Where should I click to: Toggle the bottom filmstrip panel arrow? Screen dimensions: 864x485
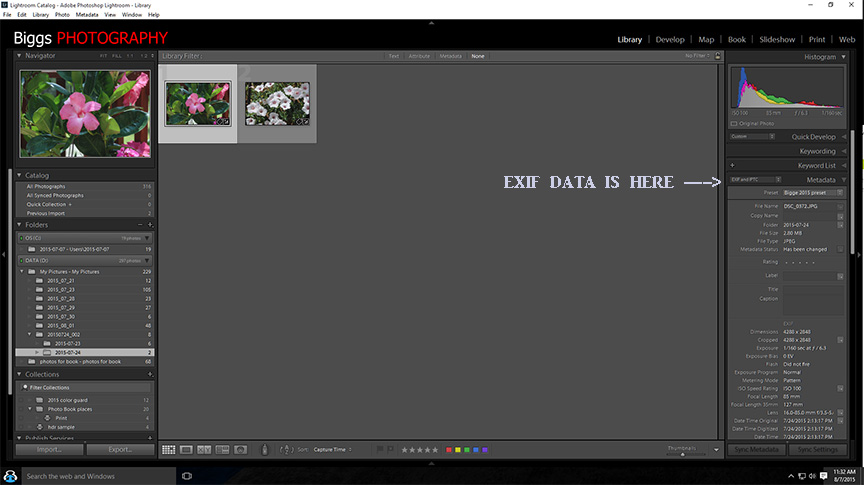(431, 464)
